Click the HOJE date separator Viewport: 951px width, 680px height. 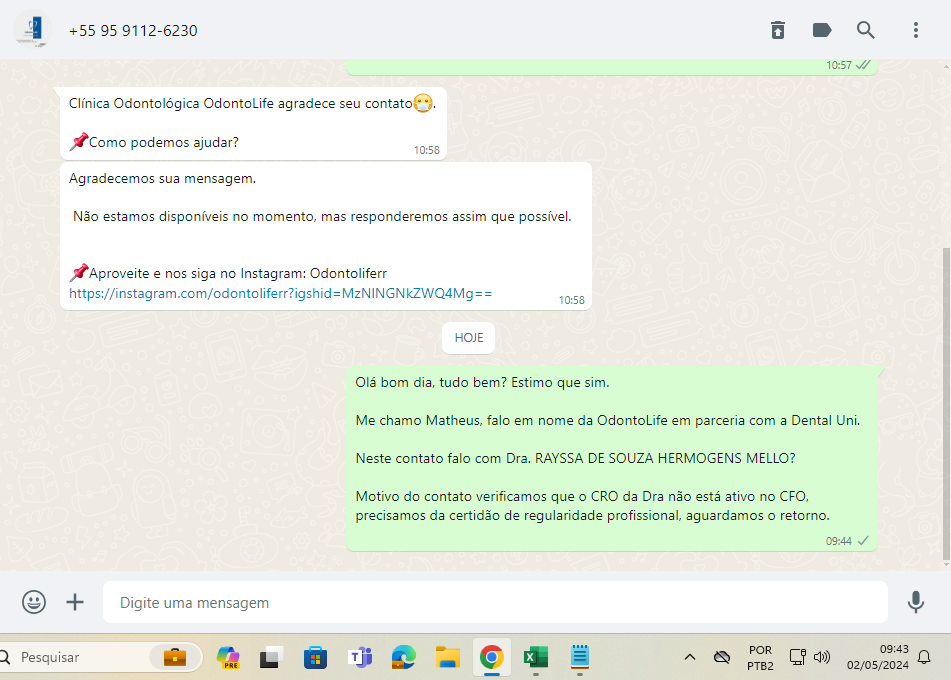coord(468,338)
